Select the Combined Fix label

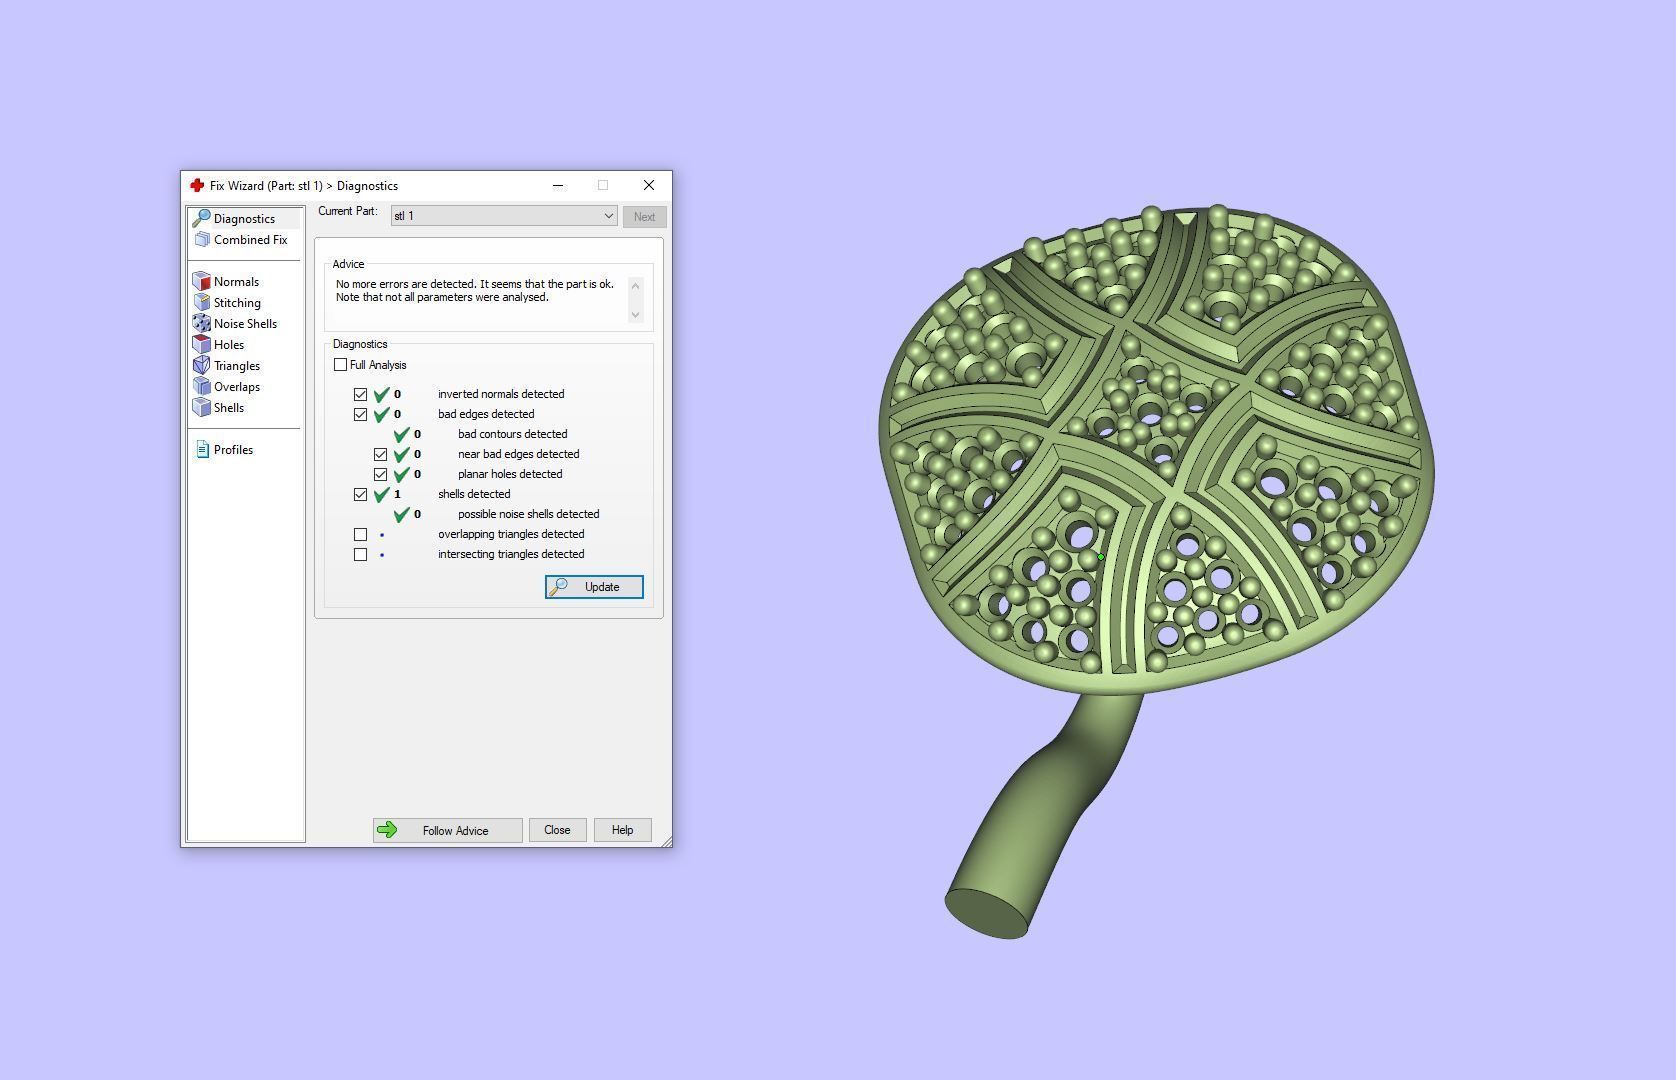click(x=250, y=240)
